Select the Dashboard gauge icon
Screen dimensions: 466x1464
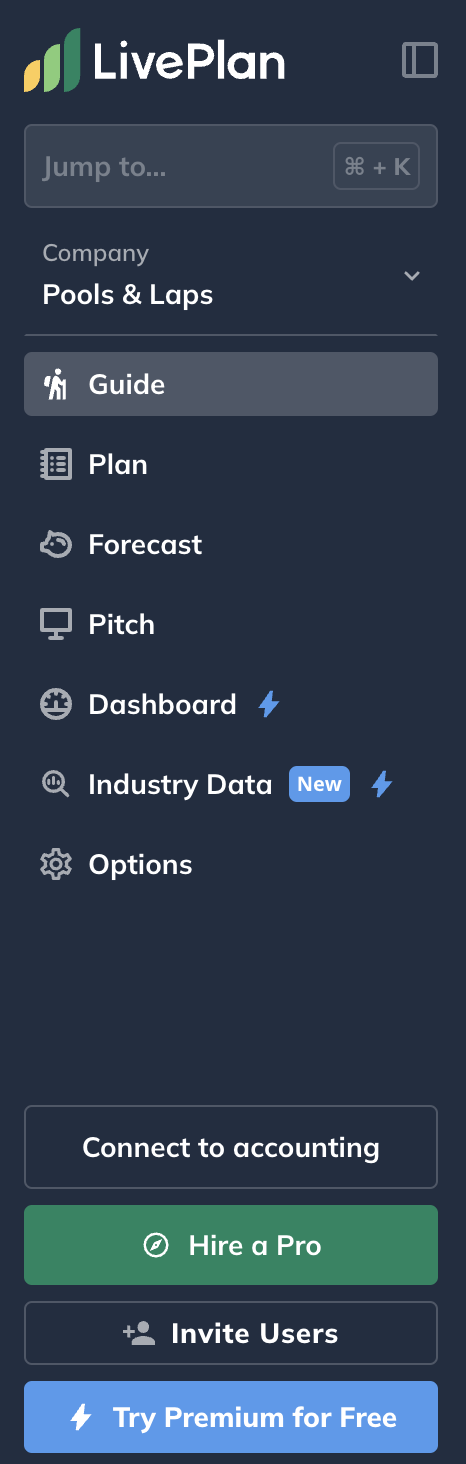click(56, 704)
